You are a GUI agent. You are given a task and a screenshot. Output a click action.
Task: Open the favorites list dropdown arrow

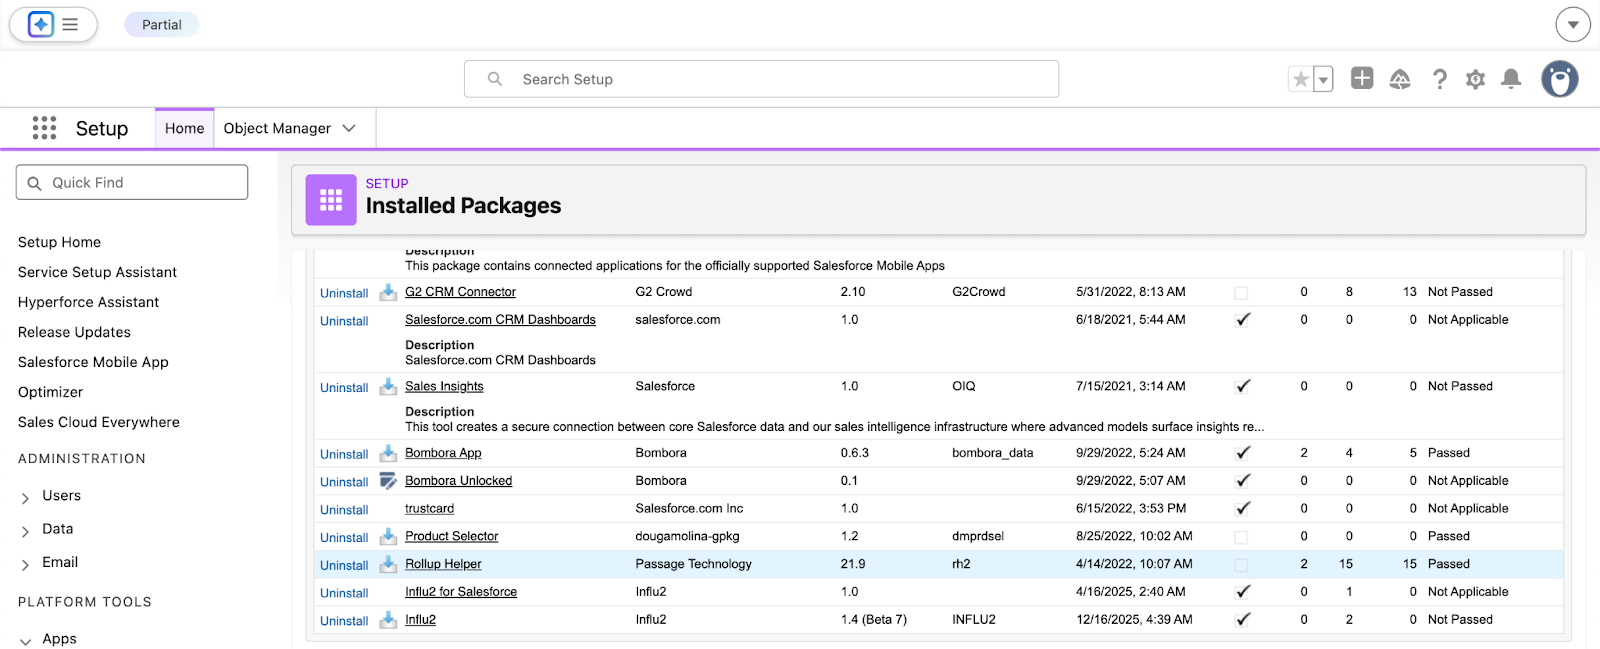click(x=1323, y=79)
